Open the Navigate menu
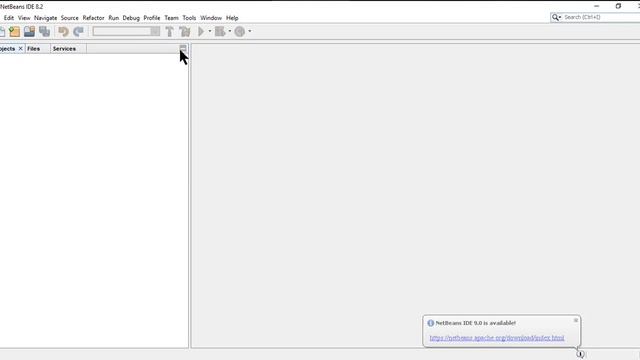 click(x=45, y=18)
